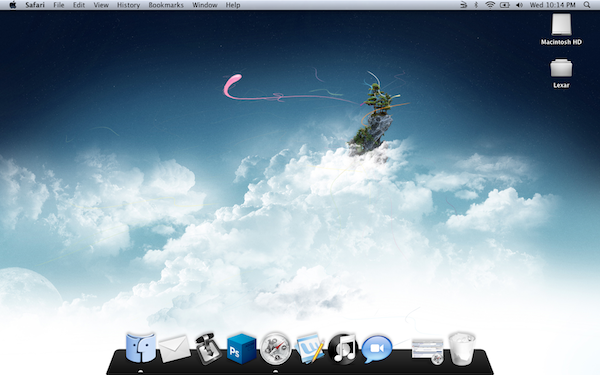The height and width of the screenshot is (375, 600).
Task: Open the View menu
Action: tap(101, 5)
